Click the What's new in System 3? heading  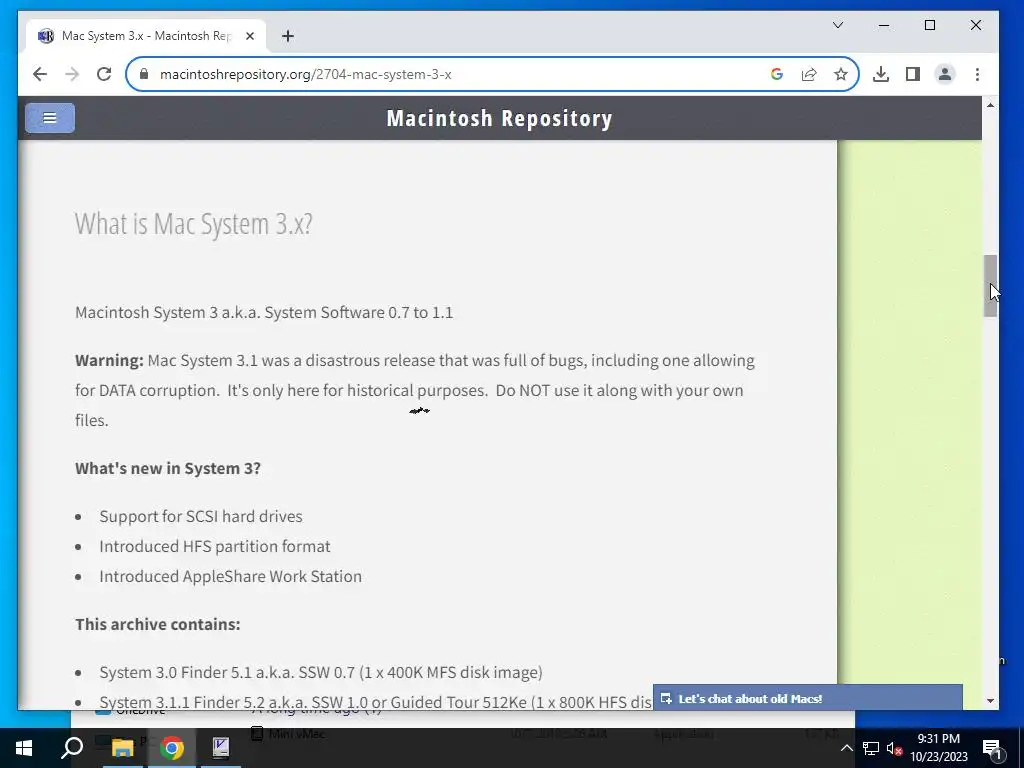tap(168, 468)
